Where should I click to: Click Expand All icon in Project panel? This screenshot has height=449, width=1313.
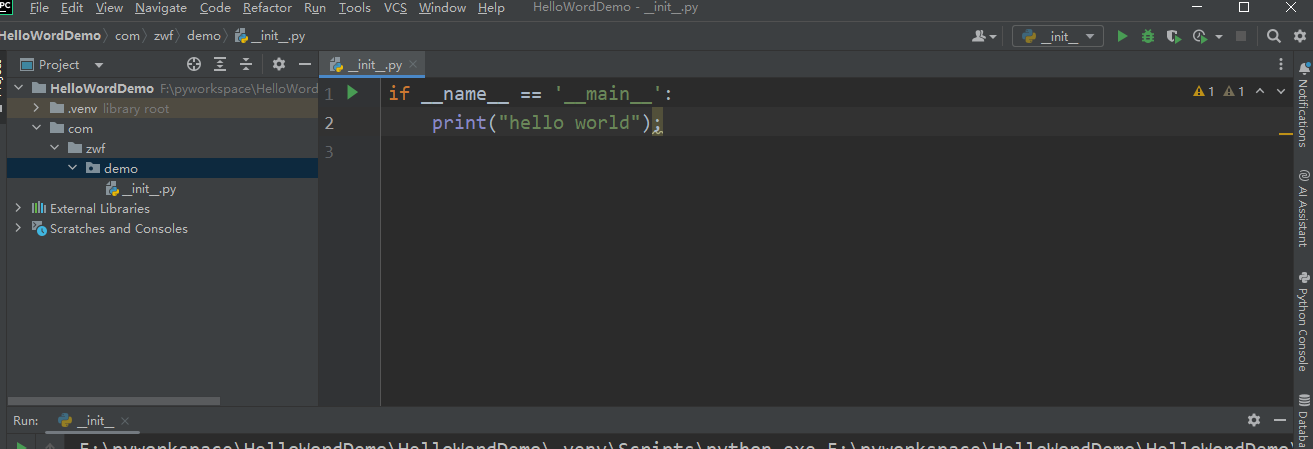pyautogui.click(x=221, y=64)
